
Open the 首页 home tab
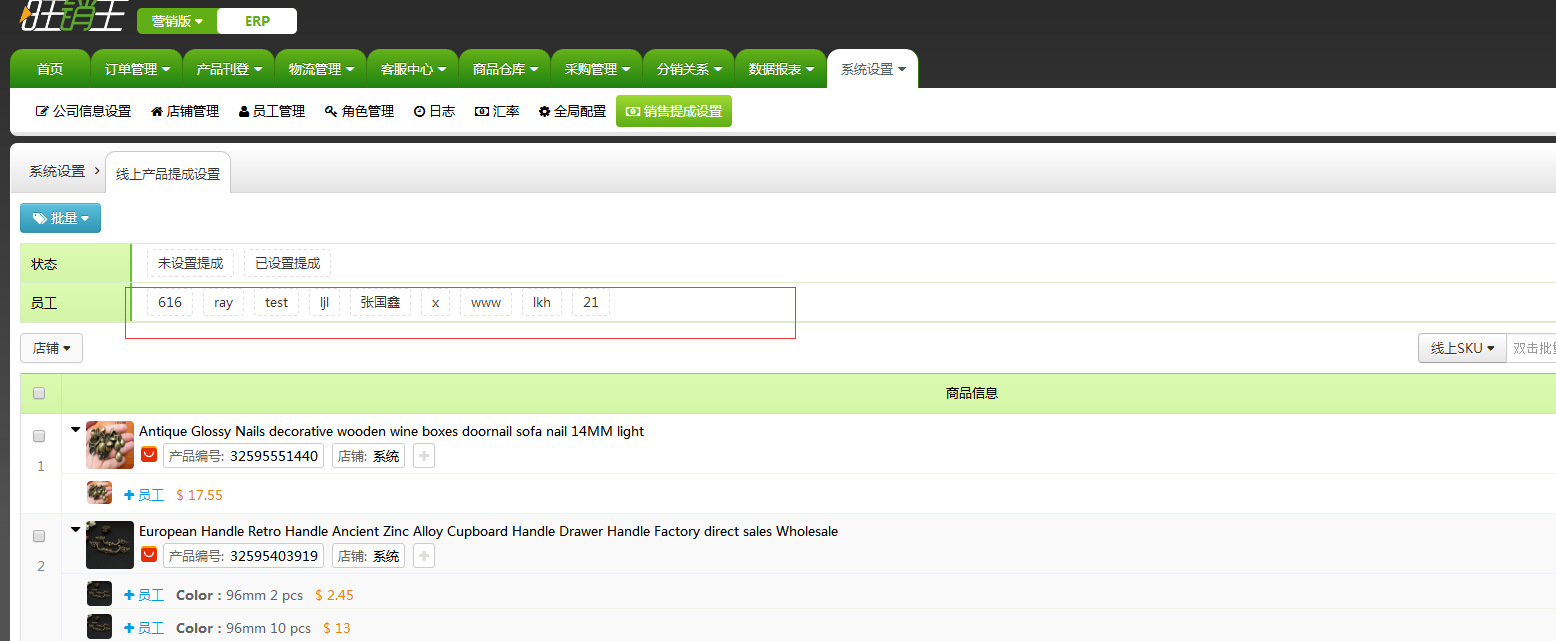[x=50, y=69]
